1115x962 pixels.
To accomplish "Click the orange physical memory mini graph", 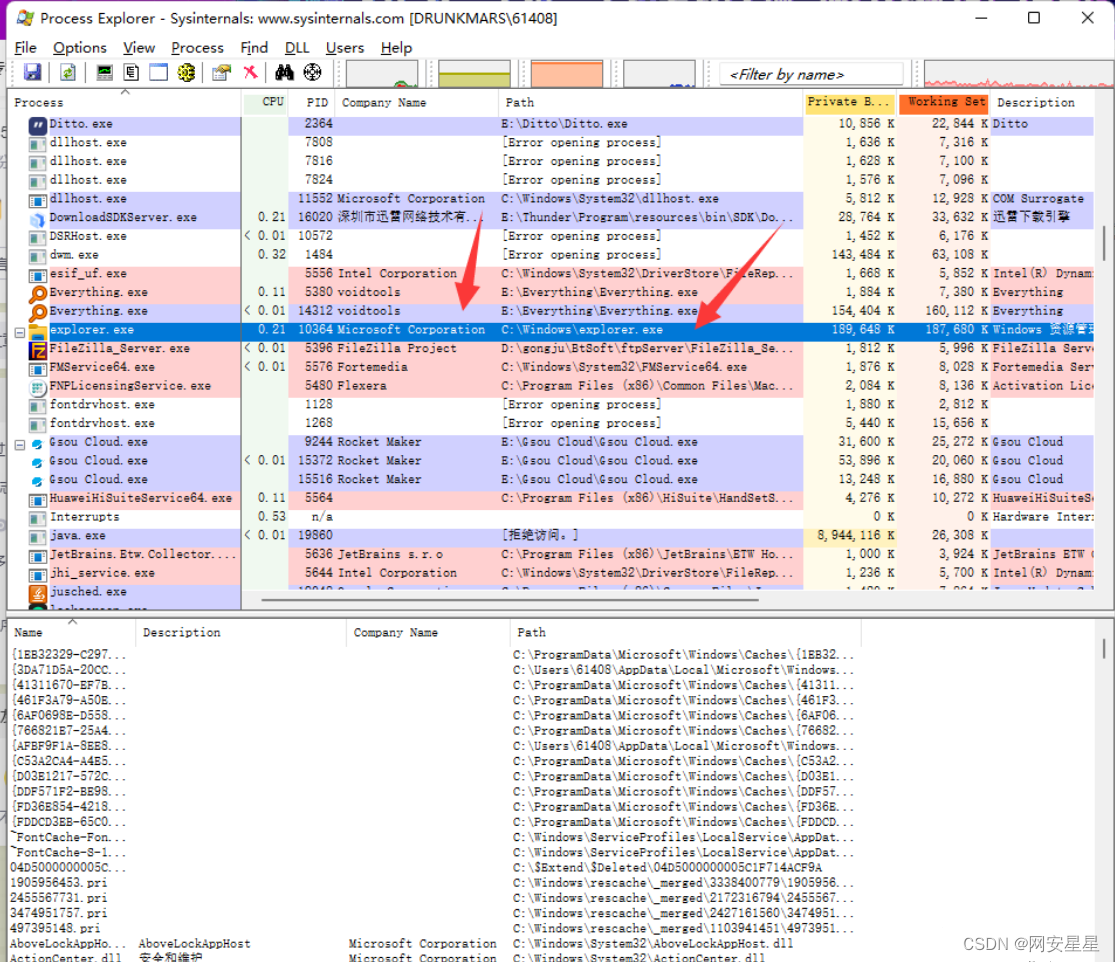I will [567, 73].
